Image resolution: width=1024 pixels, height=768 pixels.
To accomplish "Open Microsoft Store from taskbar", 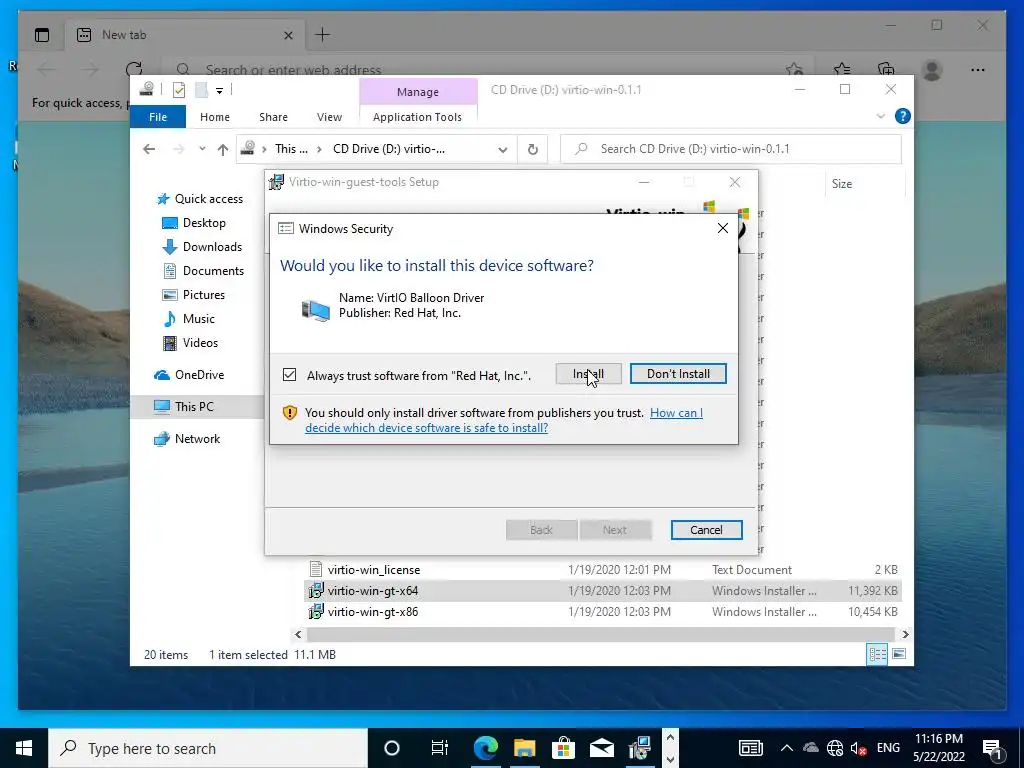I will click(x=563, y=748).
